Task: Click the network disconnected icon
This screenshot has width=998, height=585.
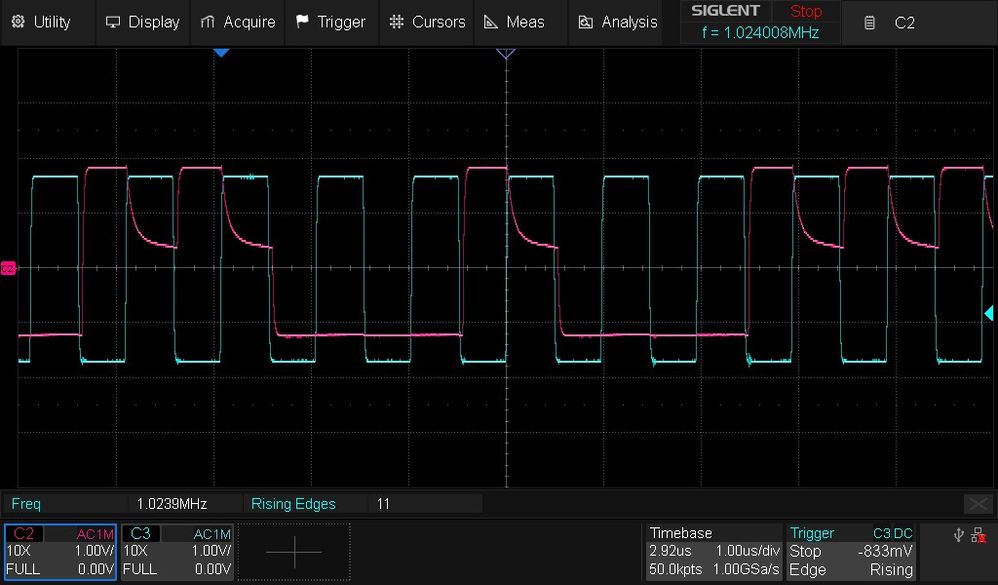Action: [x=979, y=535]
